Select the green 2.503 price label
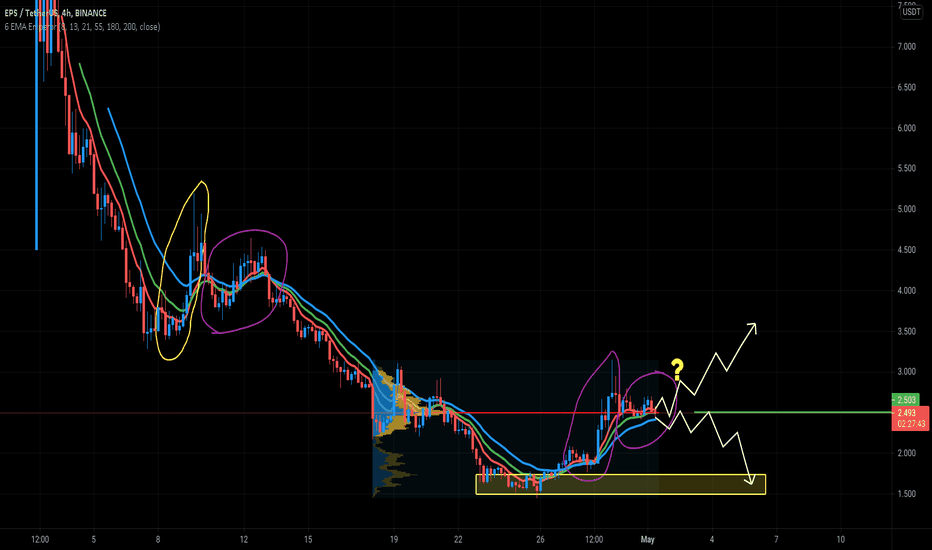The height and width of the screenshot is (550, 932). click(x=905, y=400)
